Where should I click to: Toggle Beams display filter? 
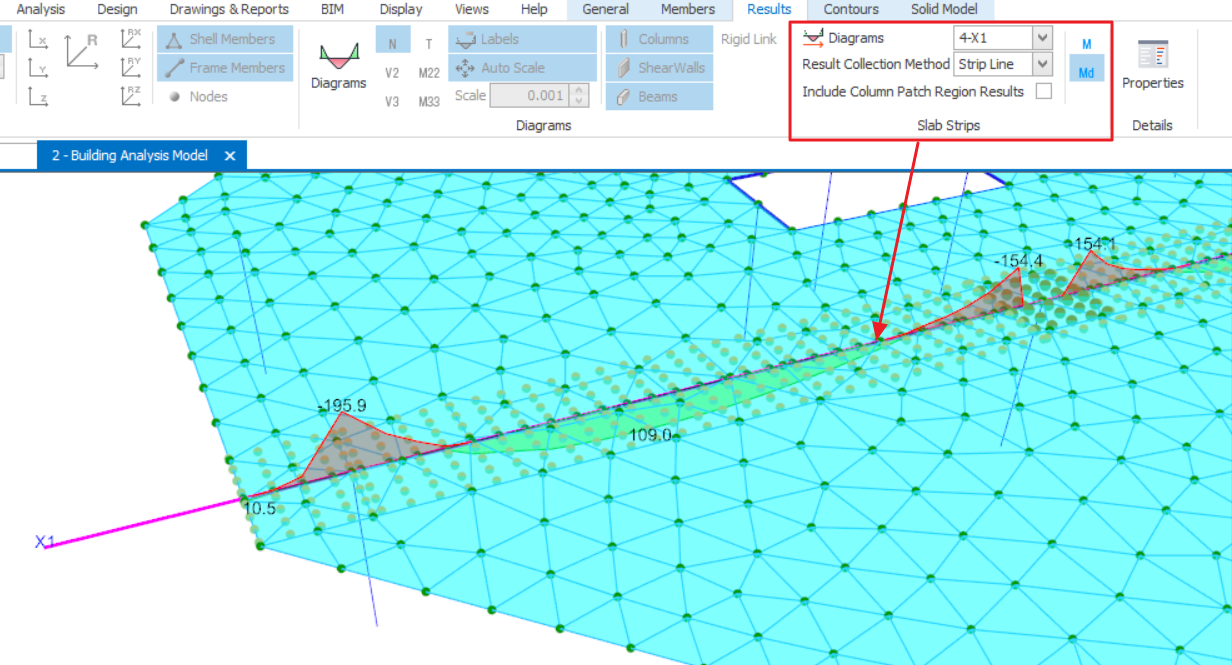point(658,97)
